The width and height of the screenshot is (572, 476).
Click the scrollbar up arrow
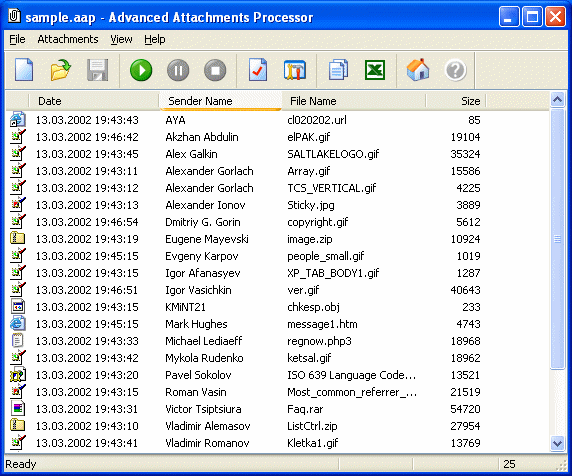557,99
